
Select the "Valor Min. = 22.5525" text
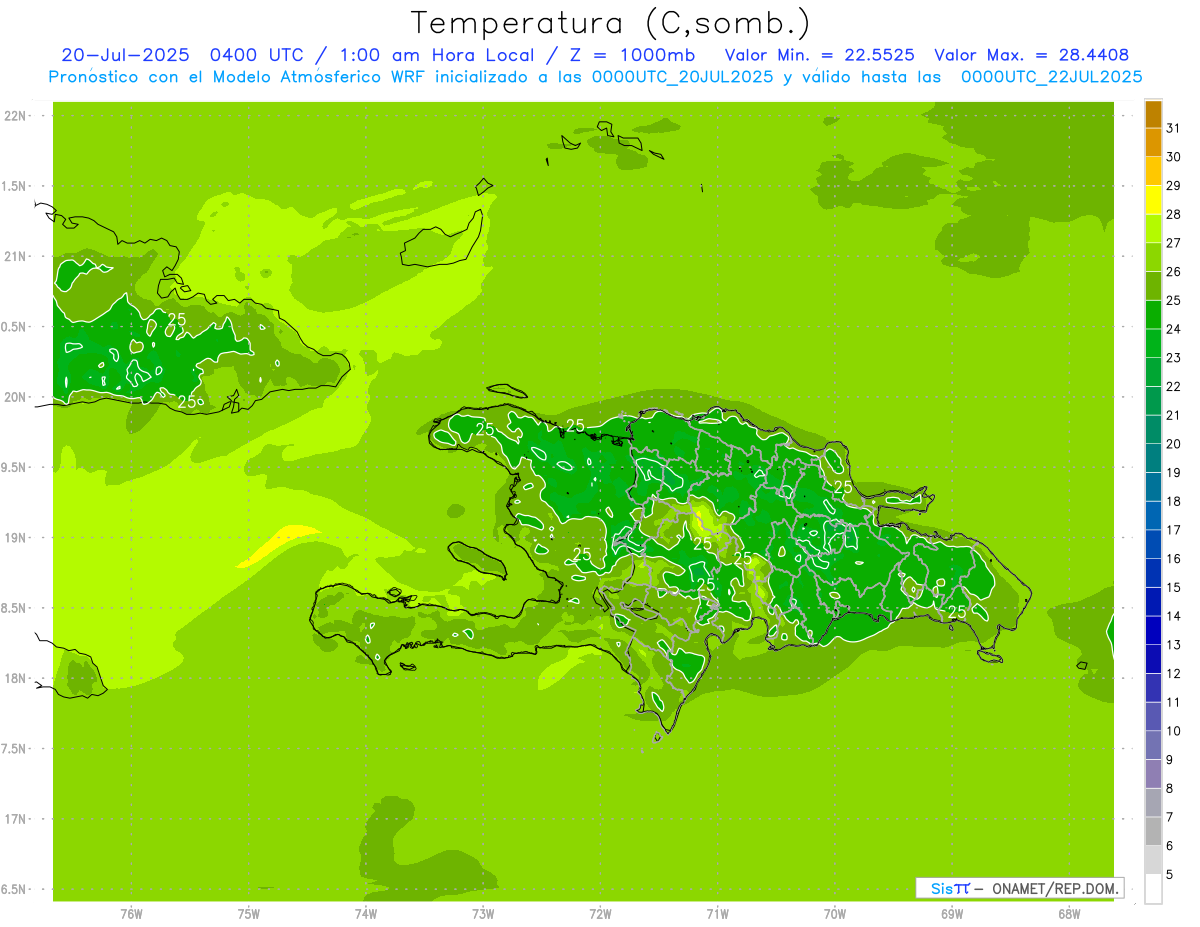pos(820,55)
